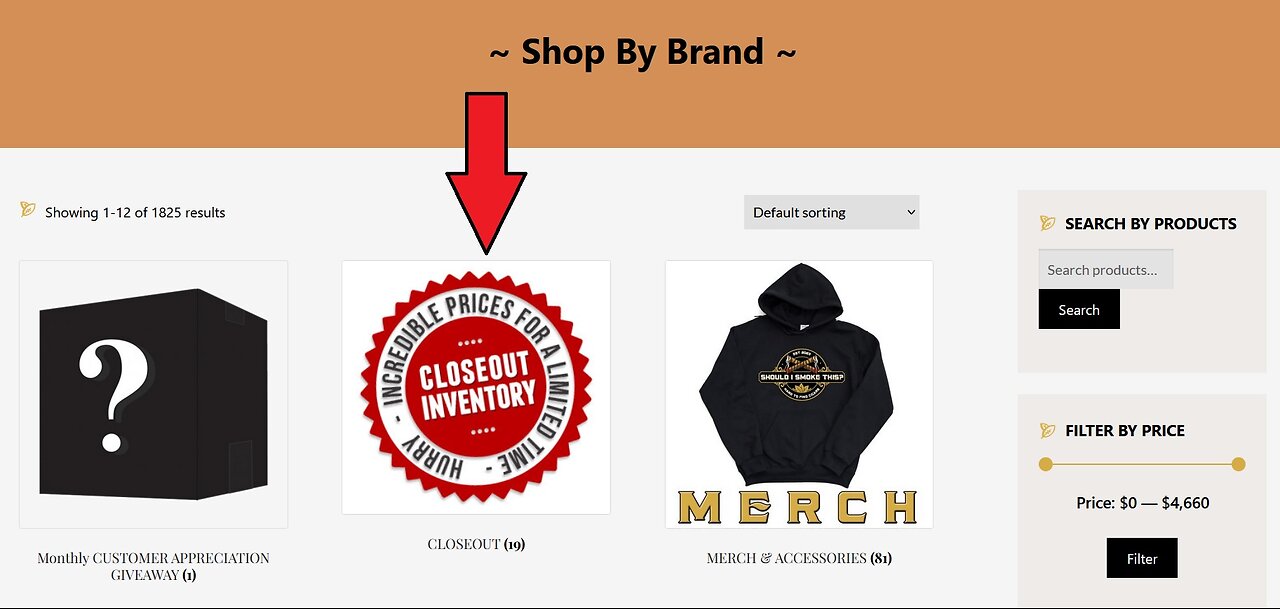Image resolution: width=1280 pixels, height=609 pixels.
Task: Click the leaf icon next to Search By Products
Action: point(1048,223)
